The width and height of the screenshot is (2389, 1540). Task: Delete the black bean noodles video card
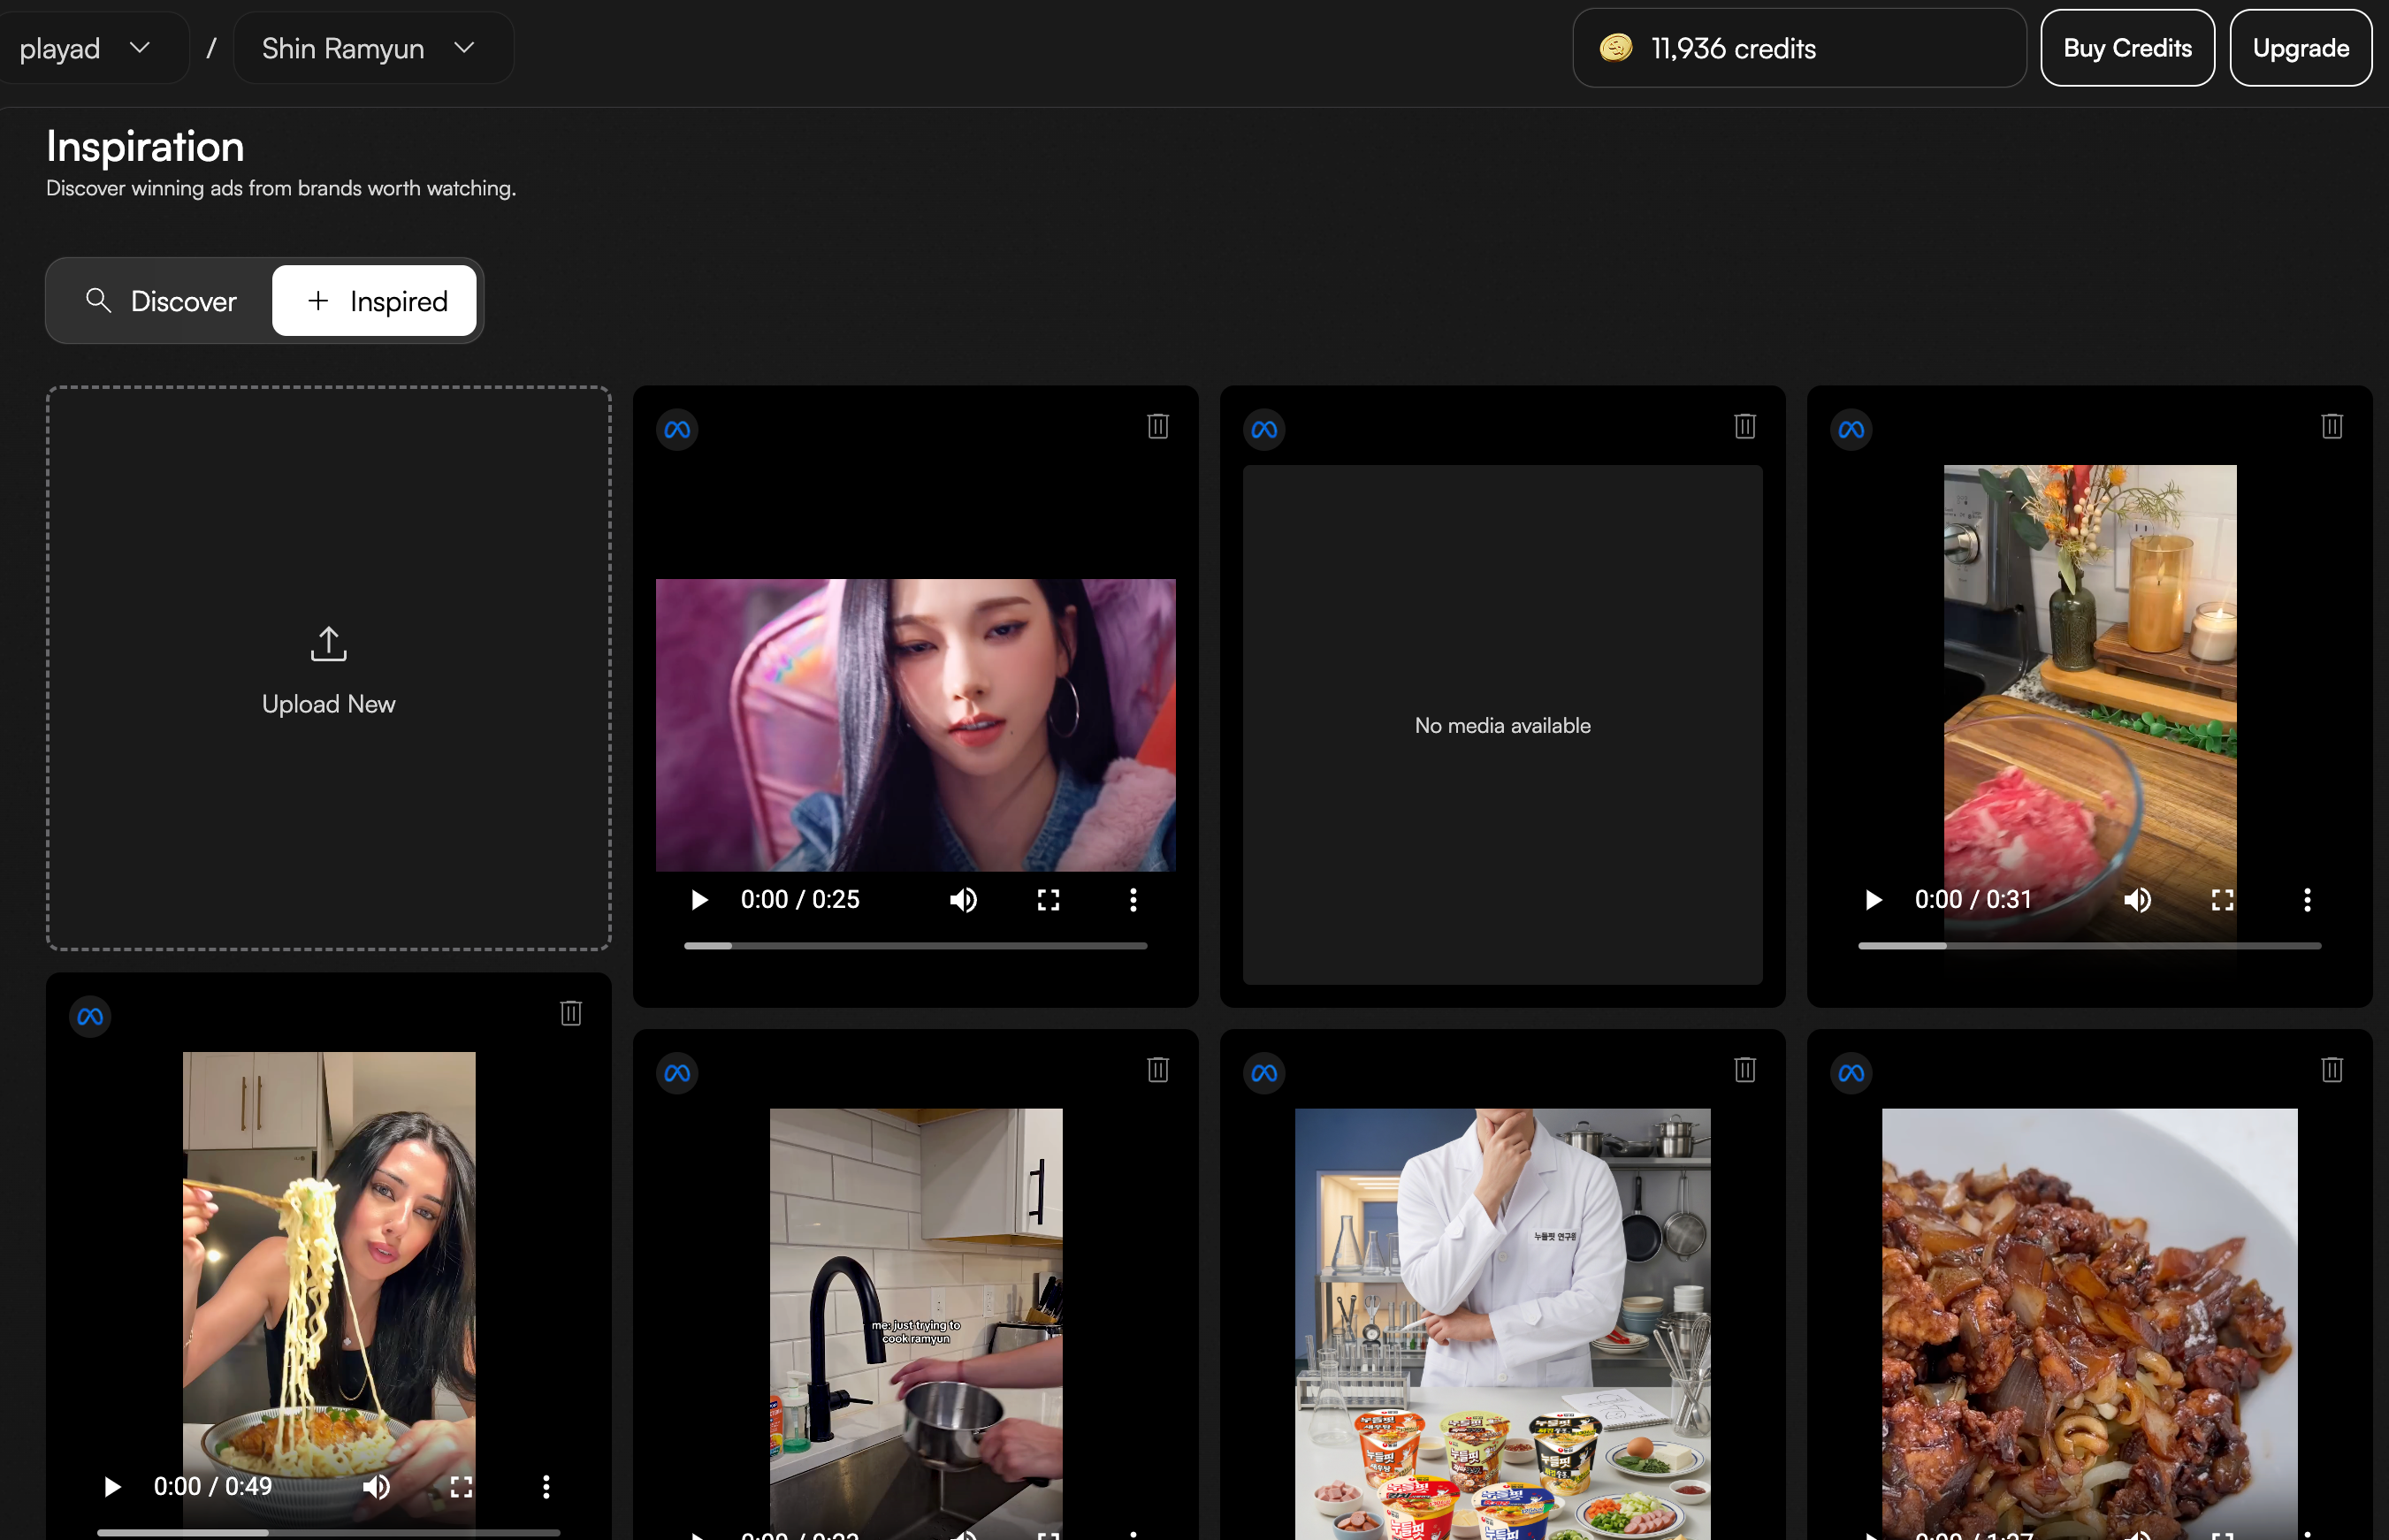[x=2332, y=1071]
